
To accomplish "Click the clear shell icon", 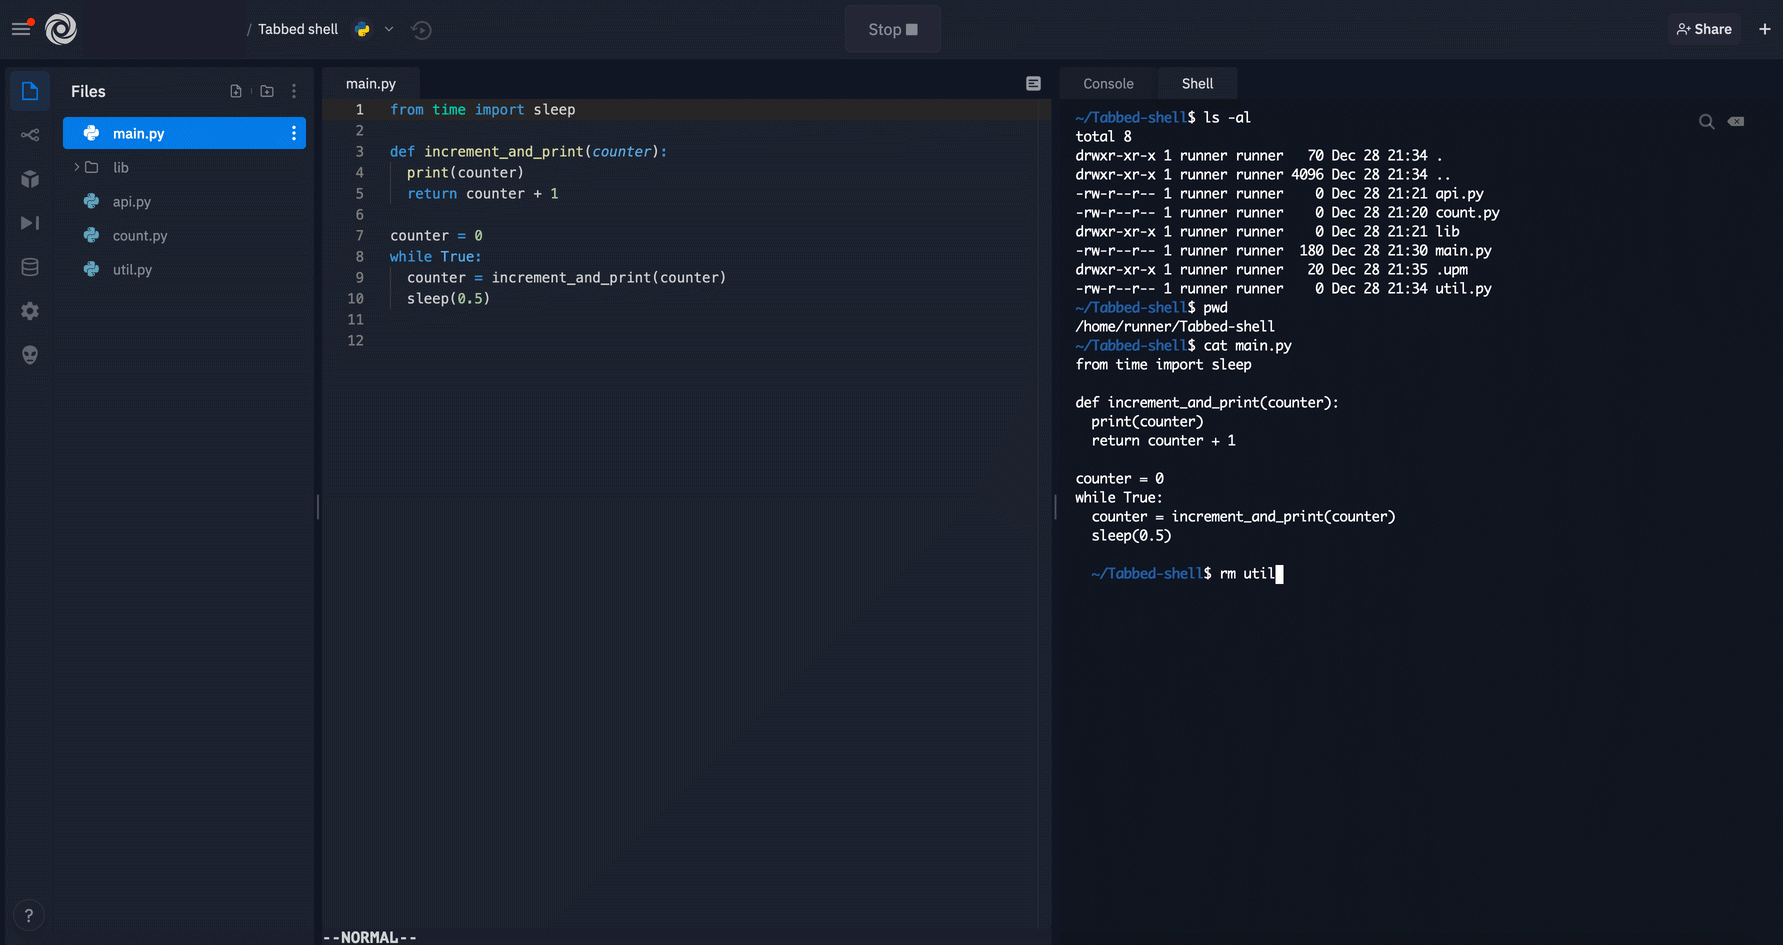I will [1736, 122].
